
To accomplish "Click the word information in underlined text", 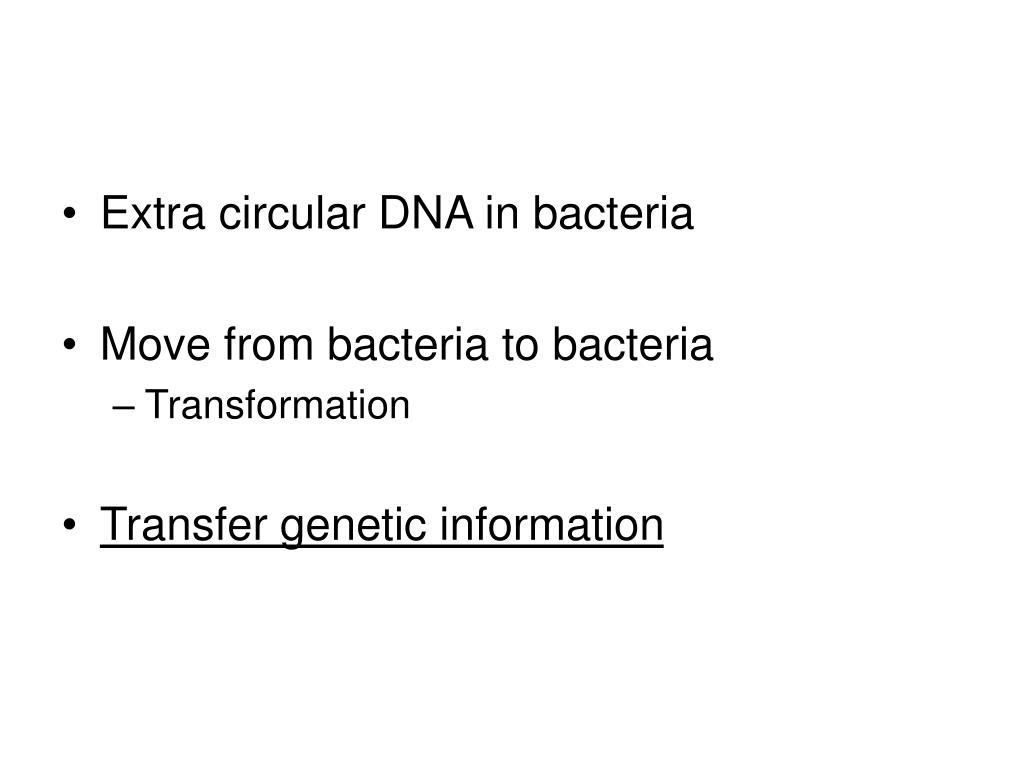I will click(x=552, y=524).
